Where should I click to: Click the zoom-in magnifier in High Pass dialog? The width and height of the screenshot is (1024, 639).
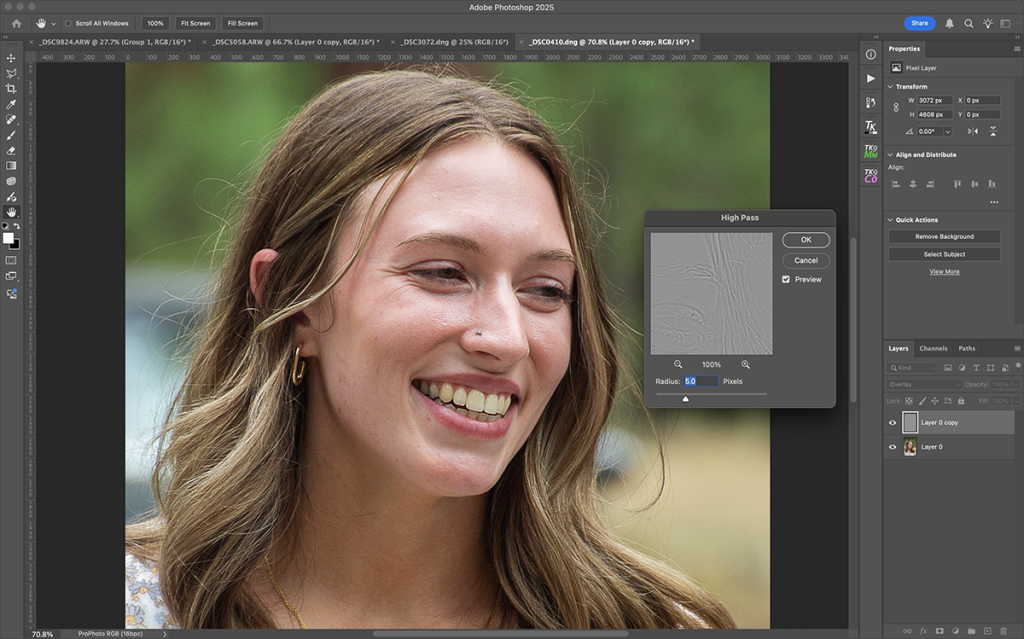[745, 364]
